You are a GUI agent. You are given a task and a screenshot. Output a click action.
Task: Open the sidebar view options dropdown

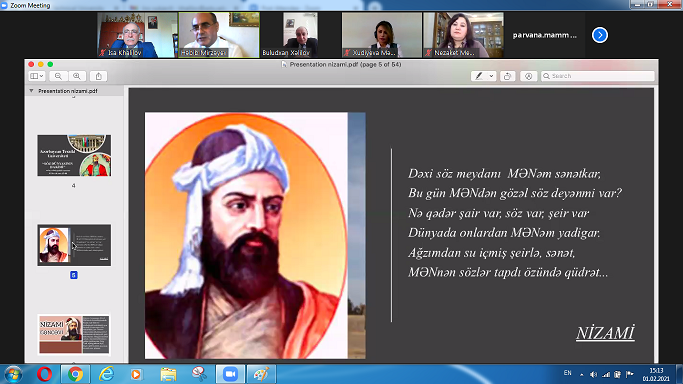tap(37, 76)
